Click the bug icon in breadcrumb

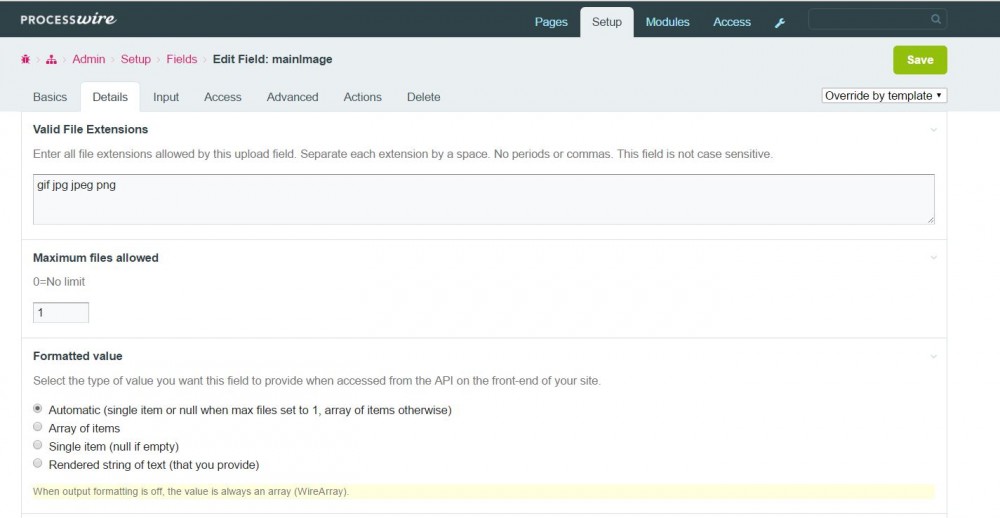click(x=25, y=60)
